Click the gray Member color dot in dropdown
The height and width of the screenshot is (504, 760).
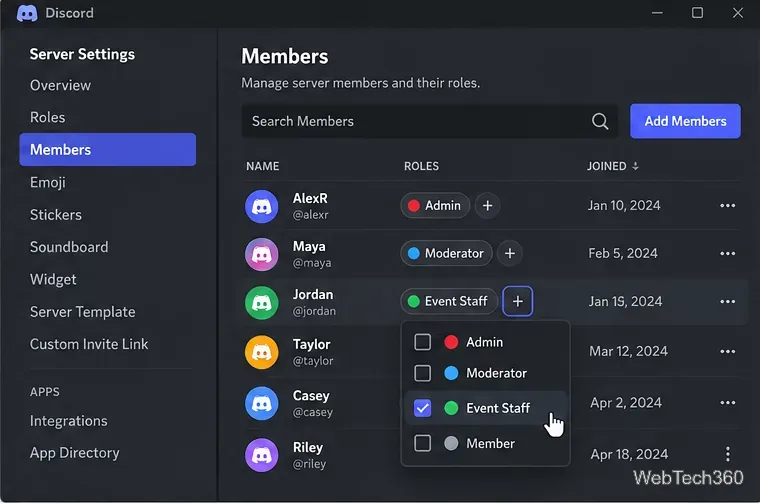point(451,443)
